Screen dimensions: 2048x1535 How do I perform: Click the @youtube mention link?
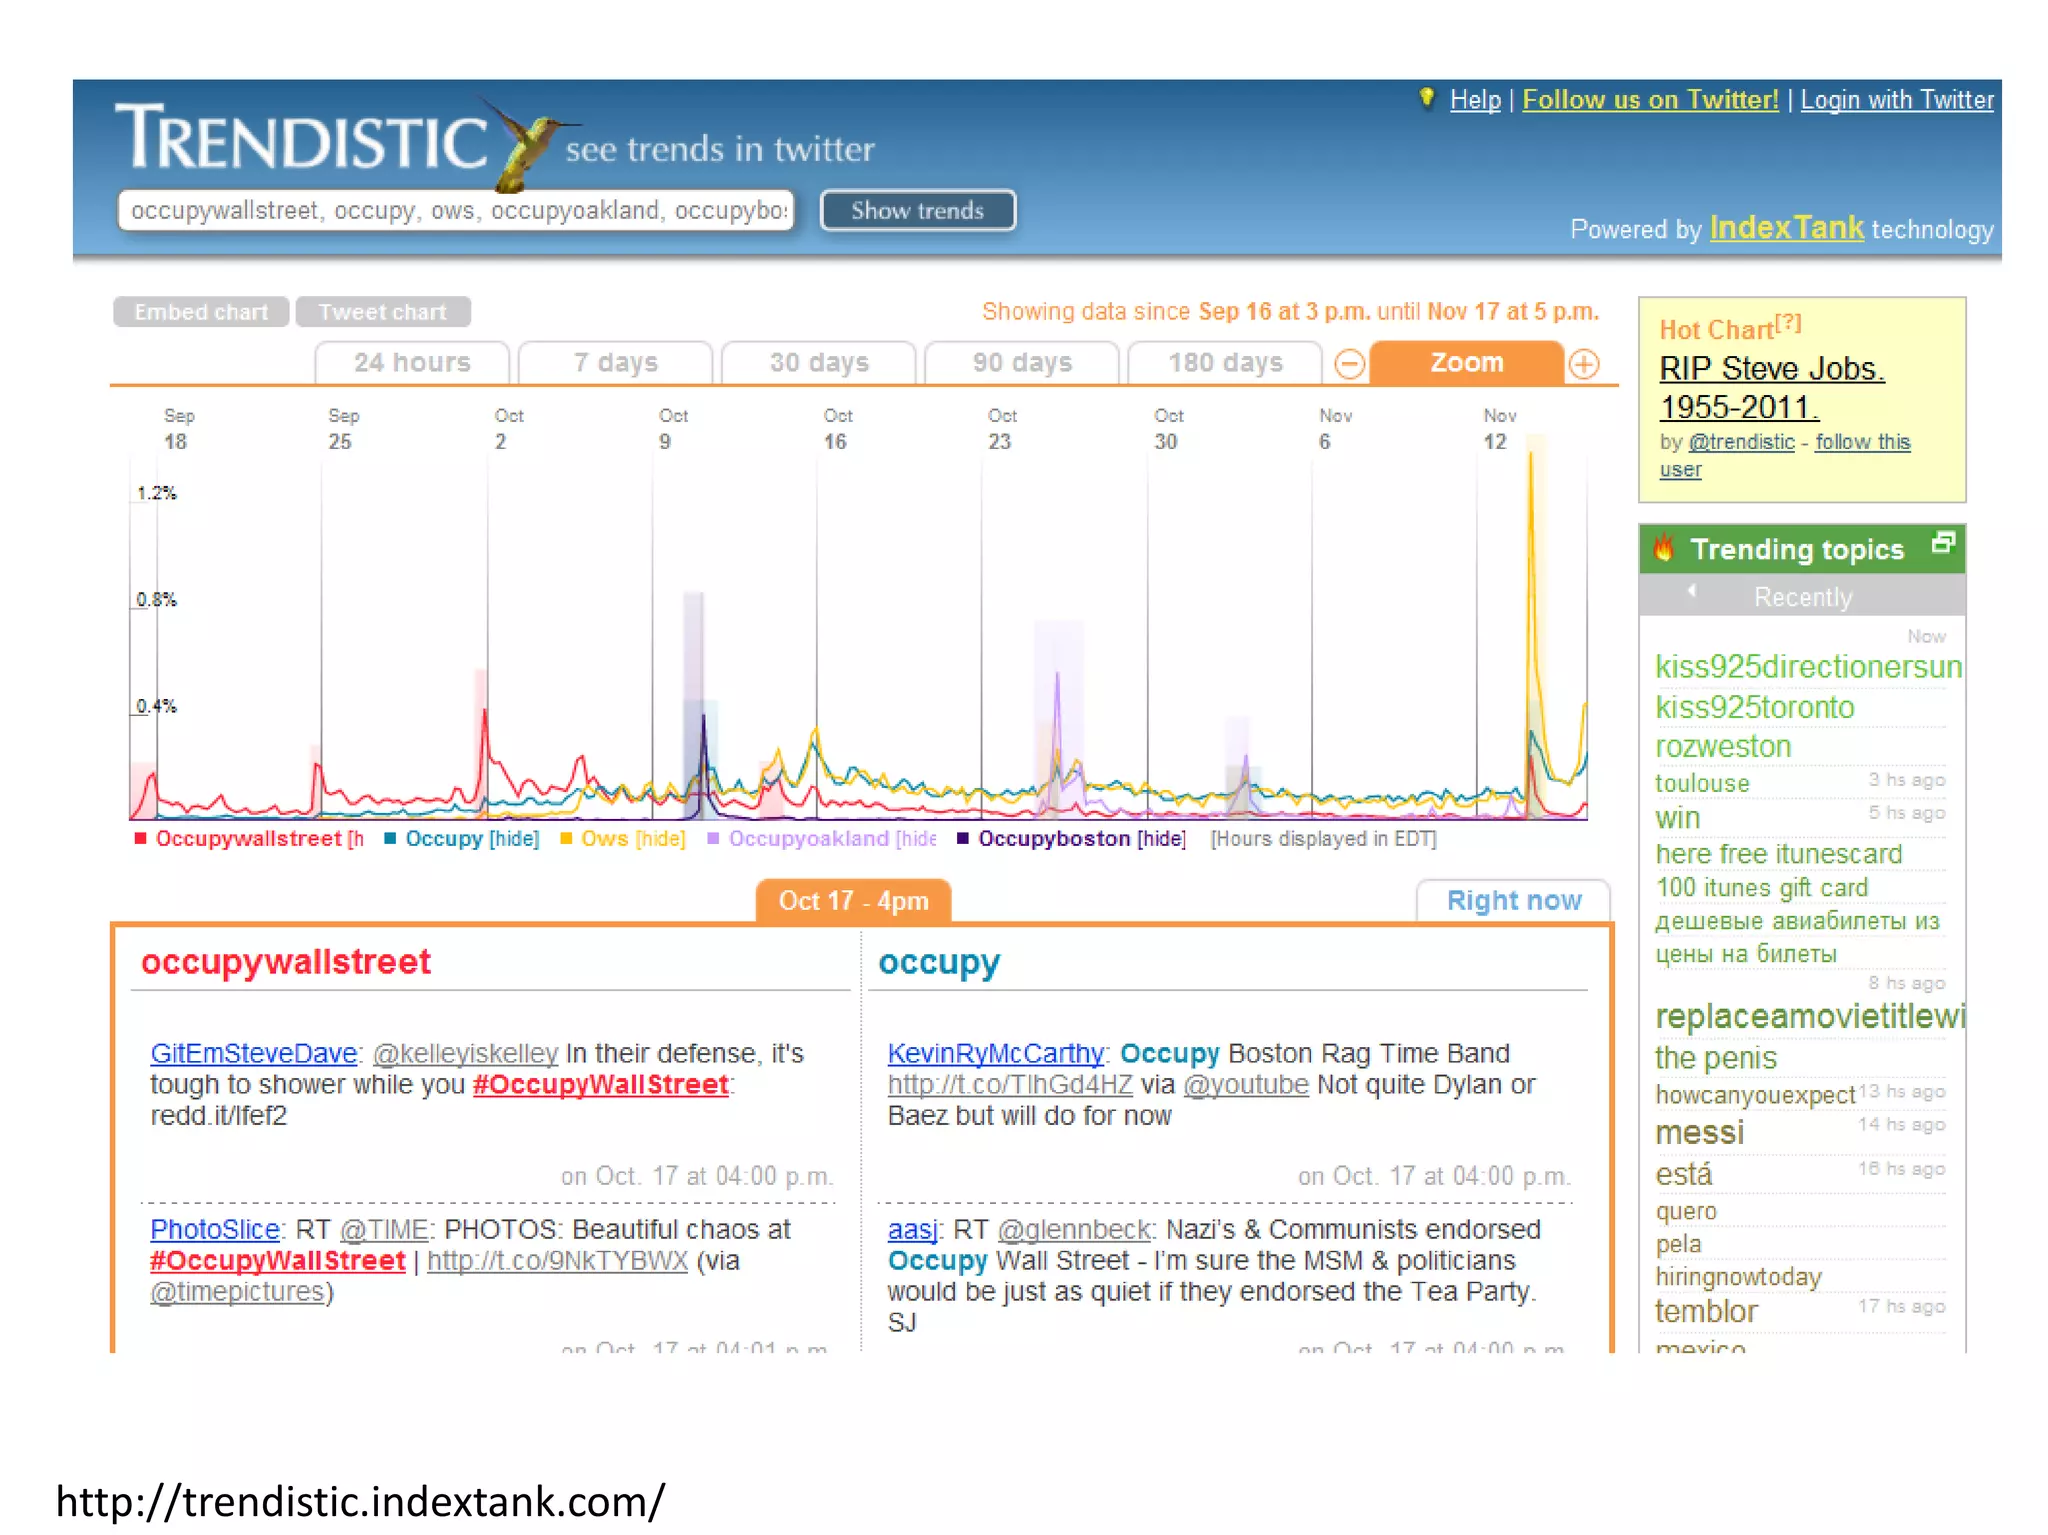tap(1246, 1085)
